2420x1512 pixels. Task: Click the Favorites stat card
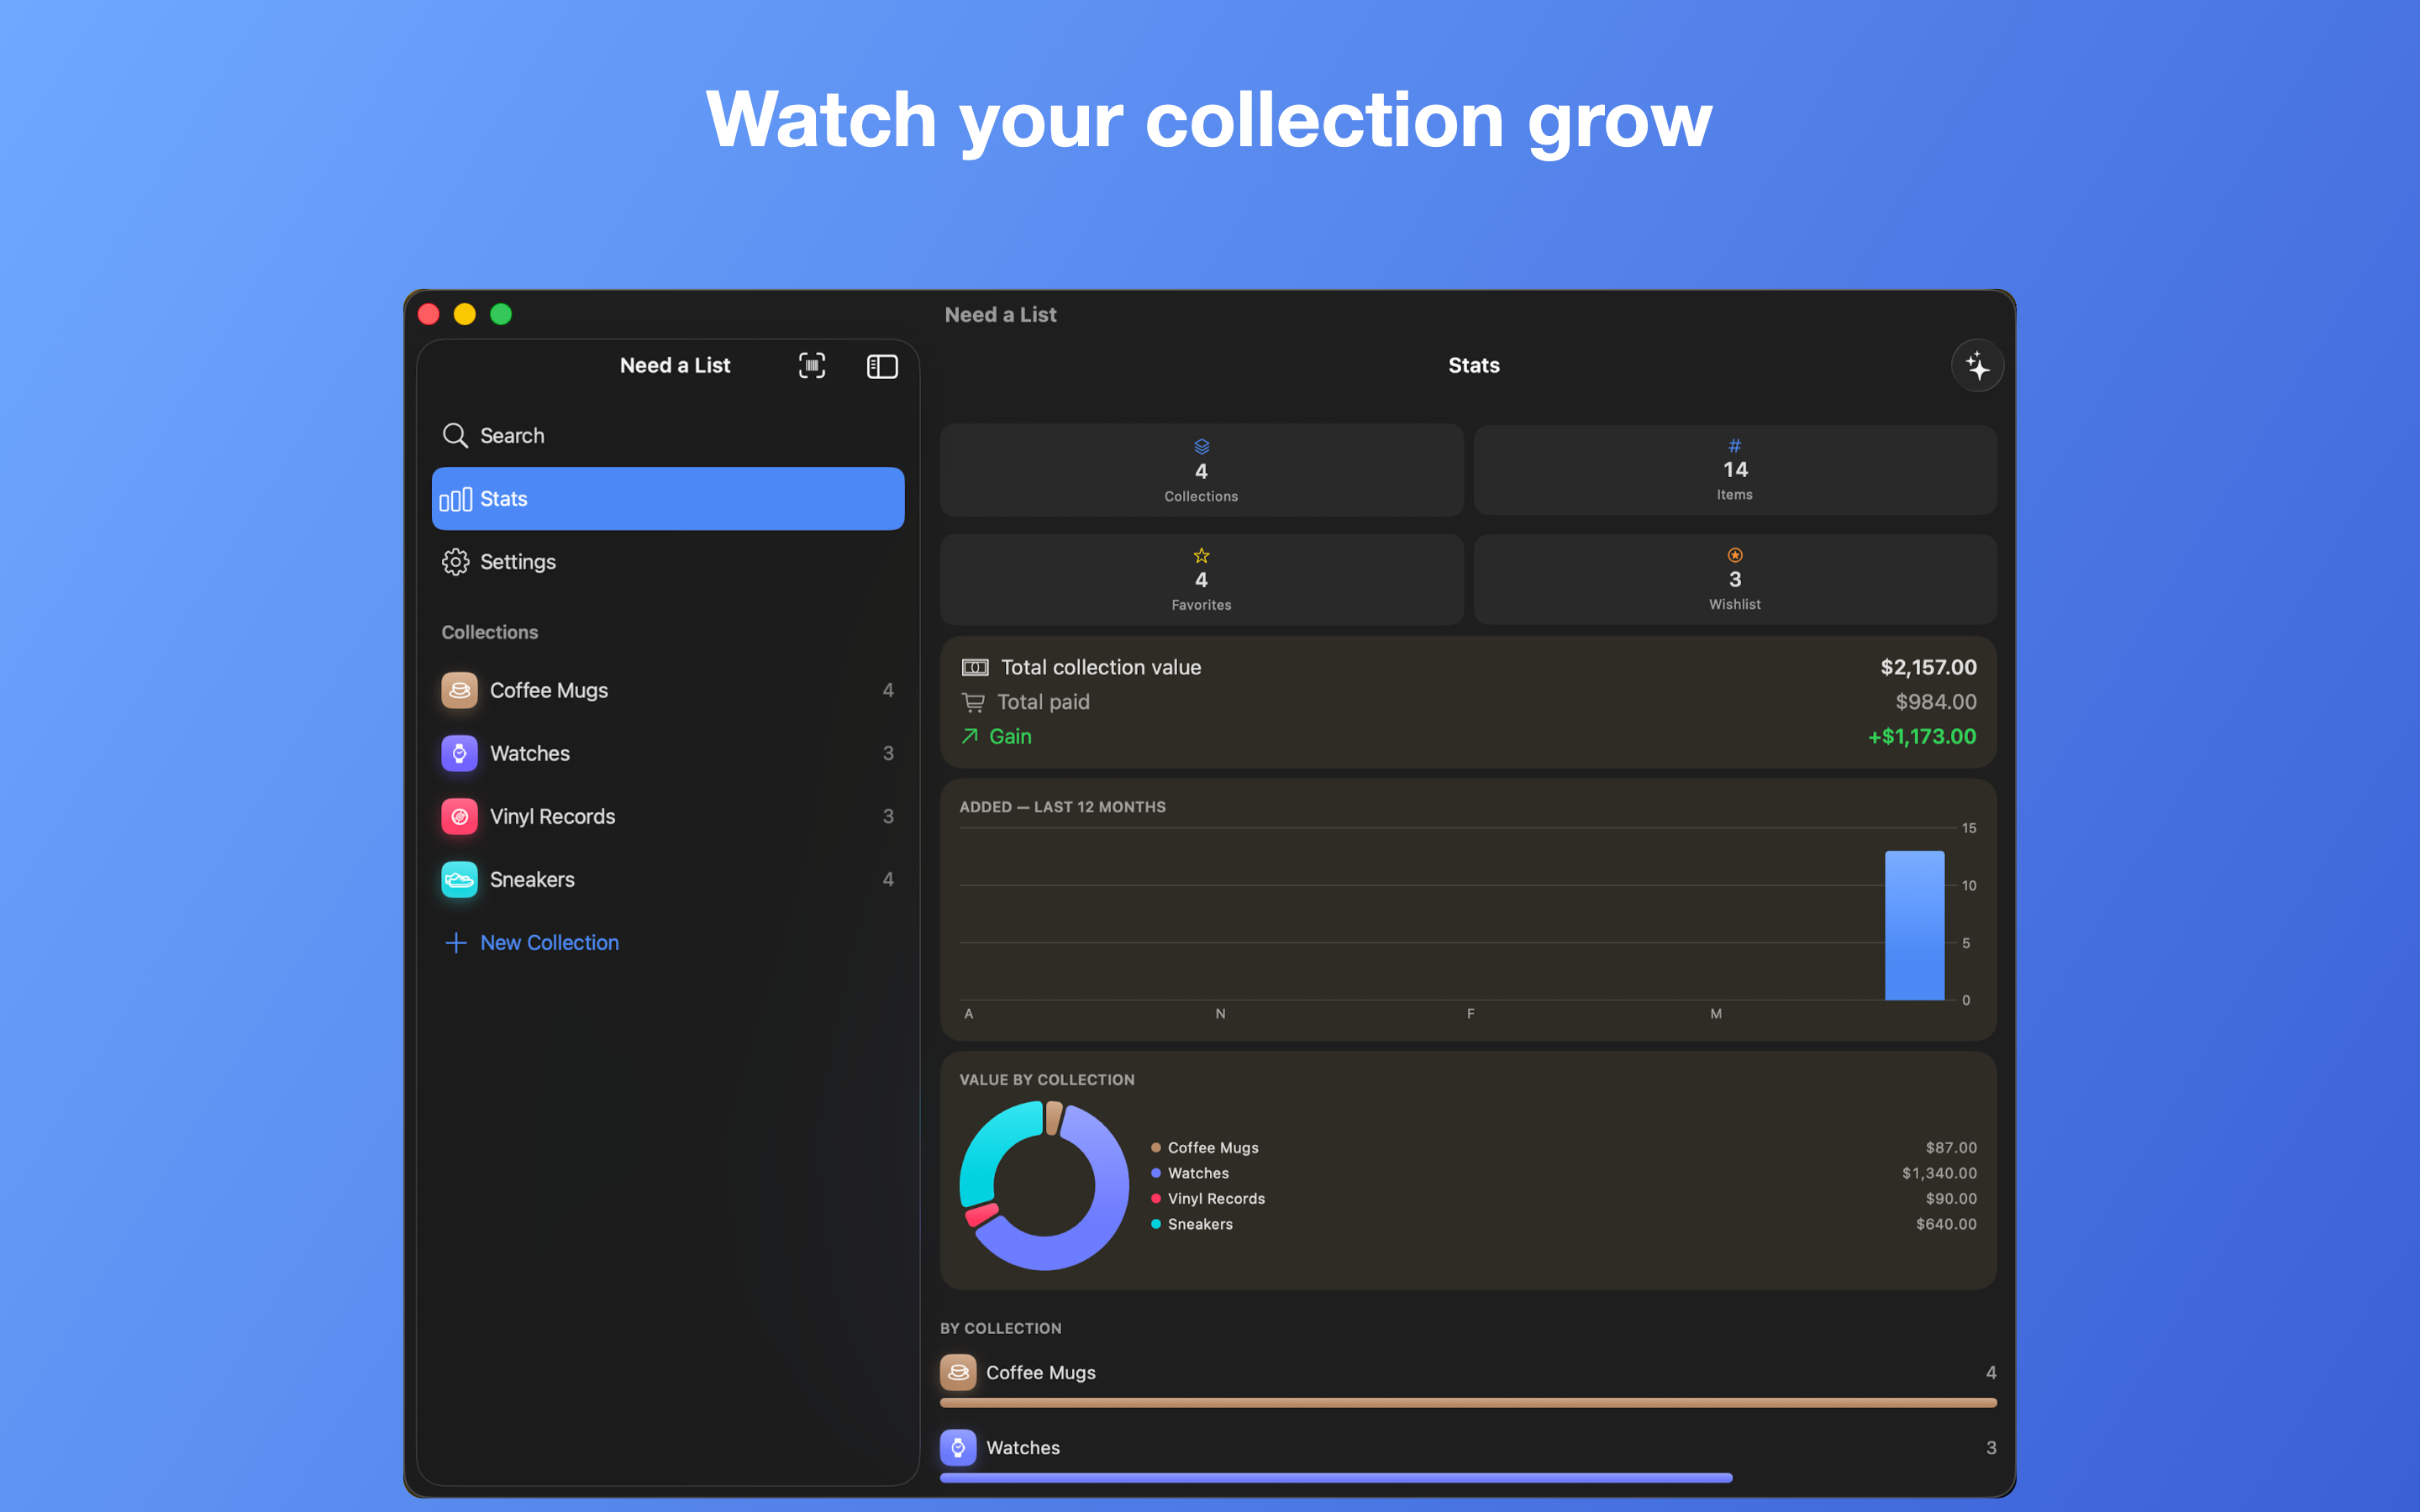[1201, 579]
